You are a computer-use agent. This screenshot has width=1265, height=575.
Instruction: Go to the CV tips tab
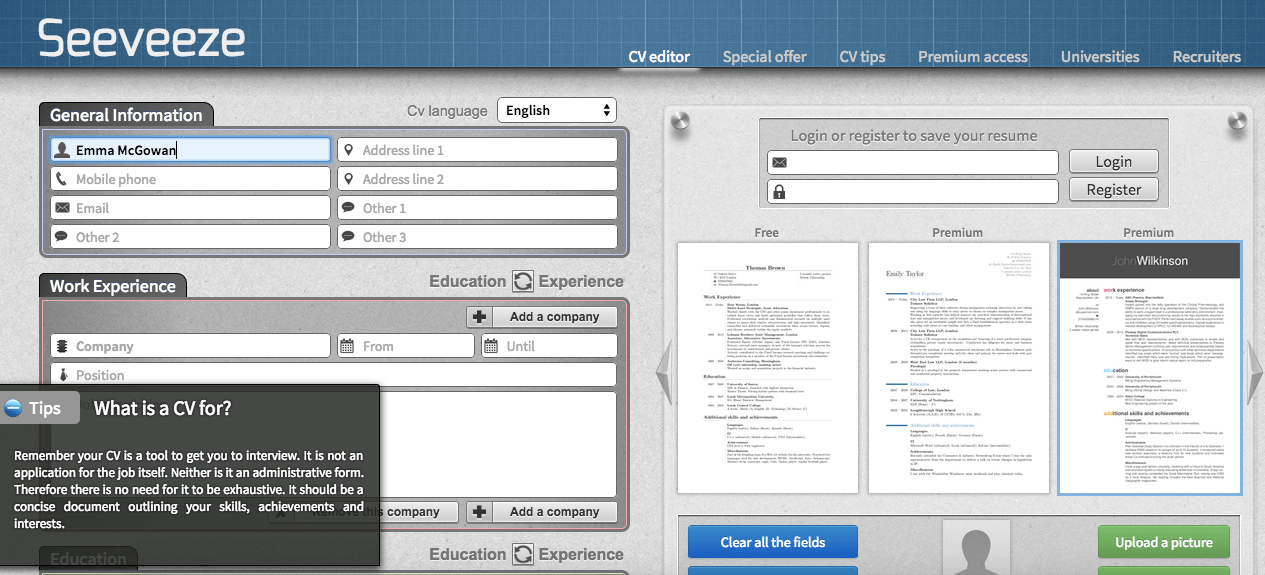pos(862,56)
